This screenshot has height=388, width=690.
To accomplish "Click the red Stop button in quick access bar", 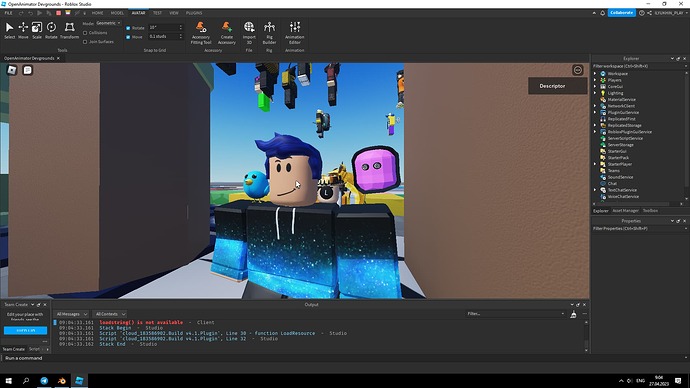I will click(x=58, y=13).
